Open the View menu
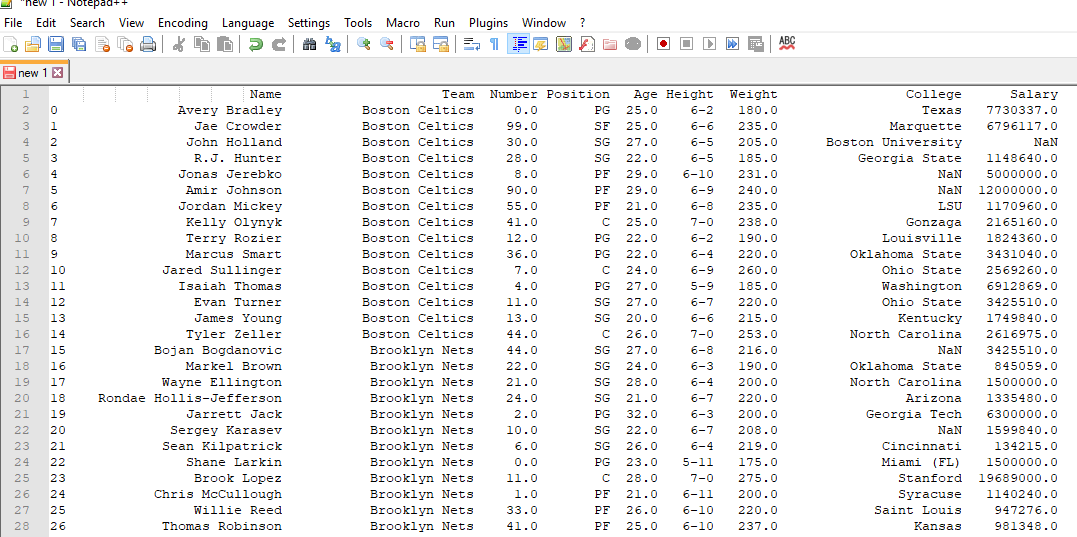 pos(131,23)
